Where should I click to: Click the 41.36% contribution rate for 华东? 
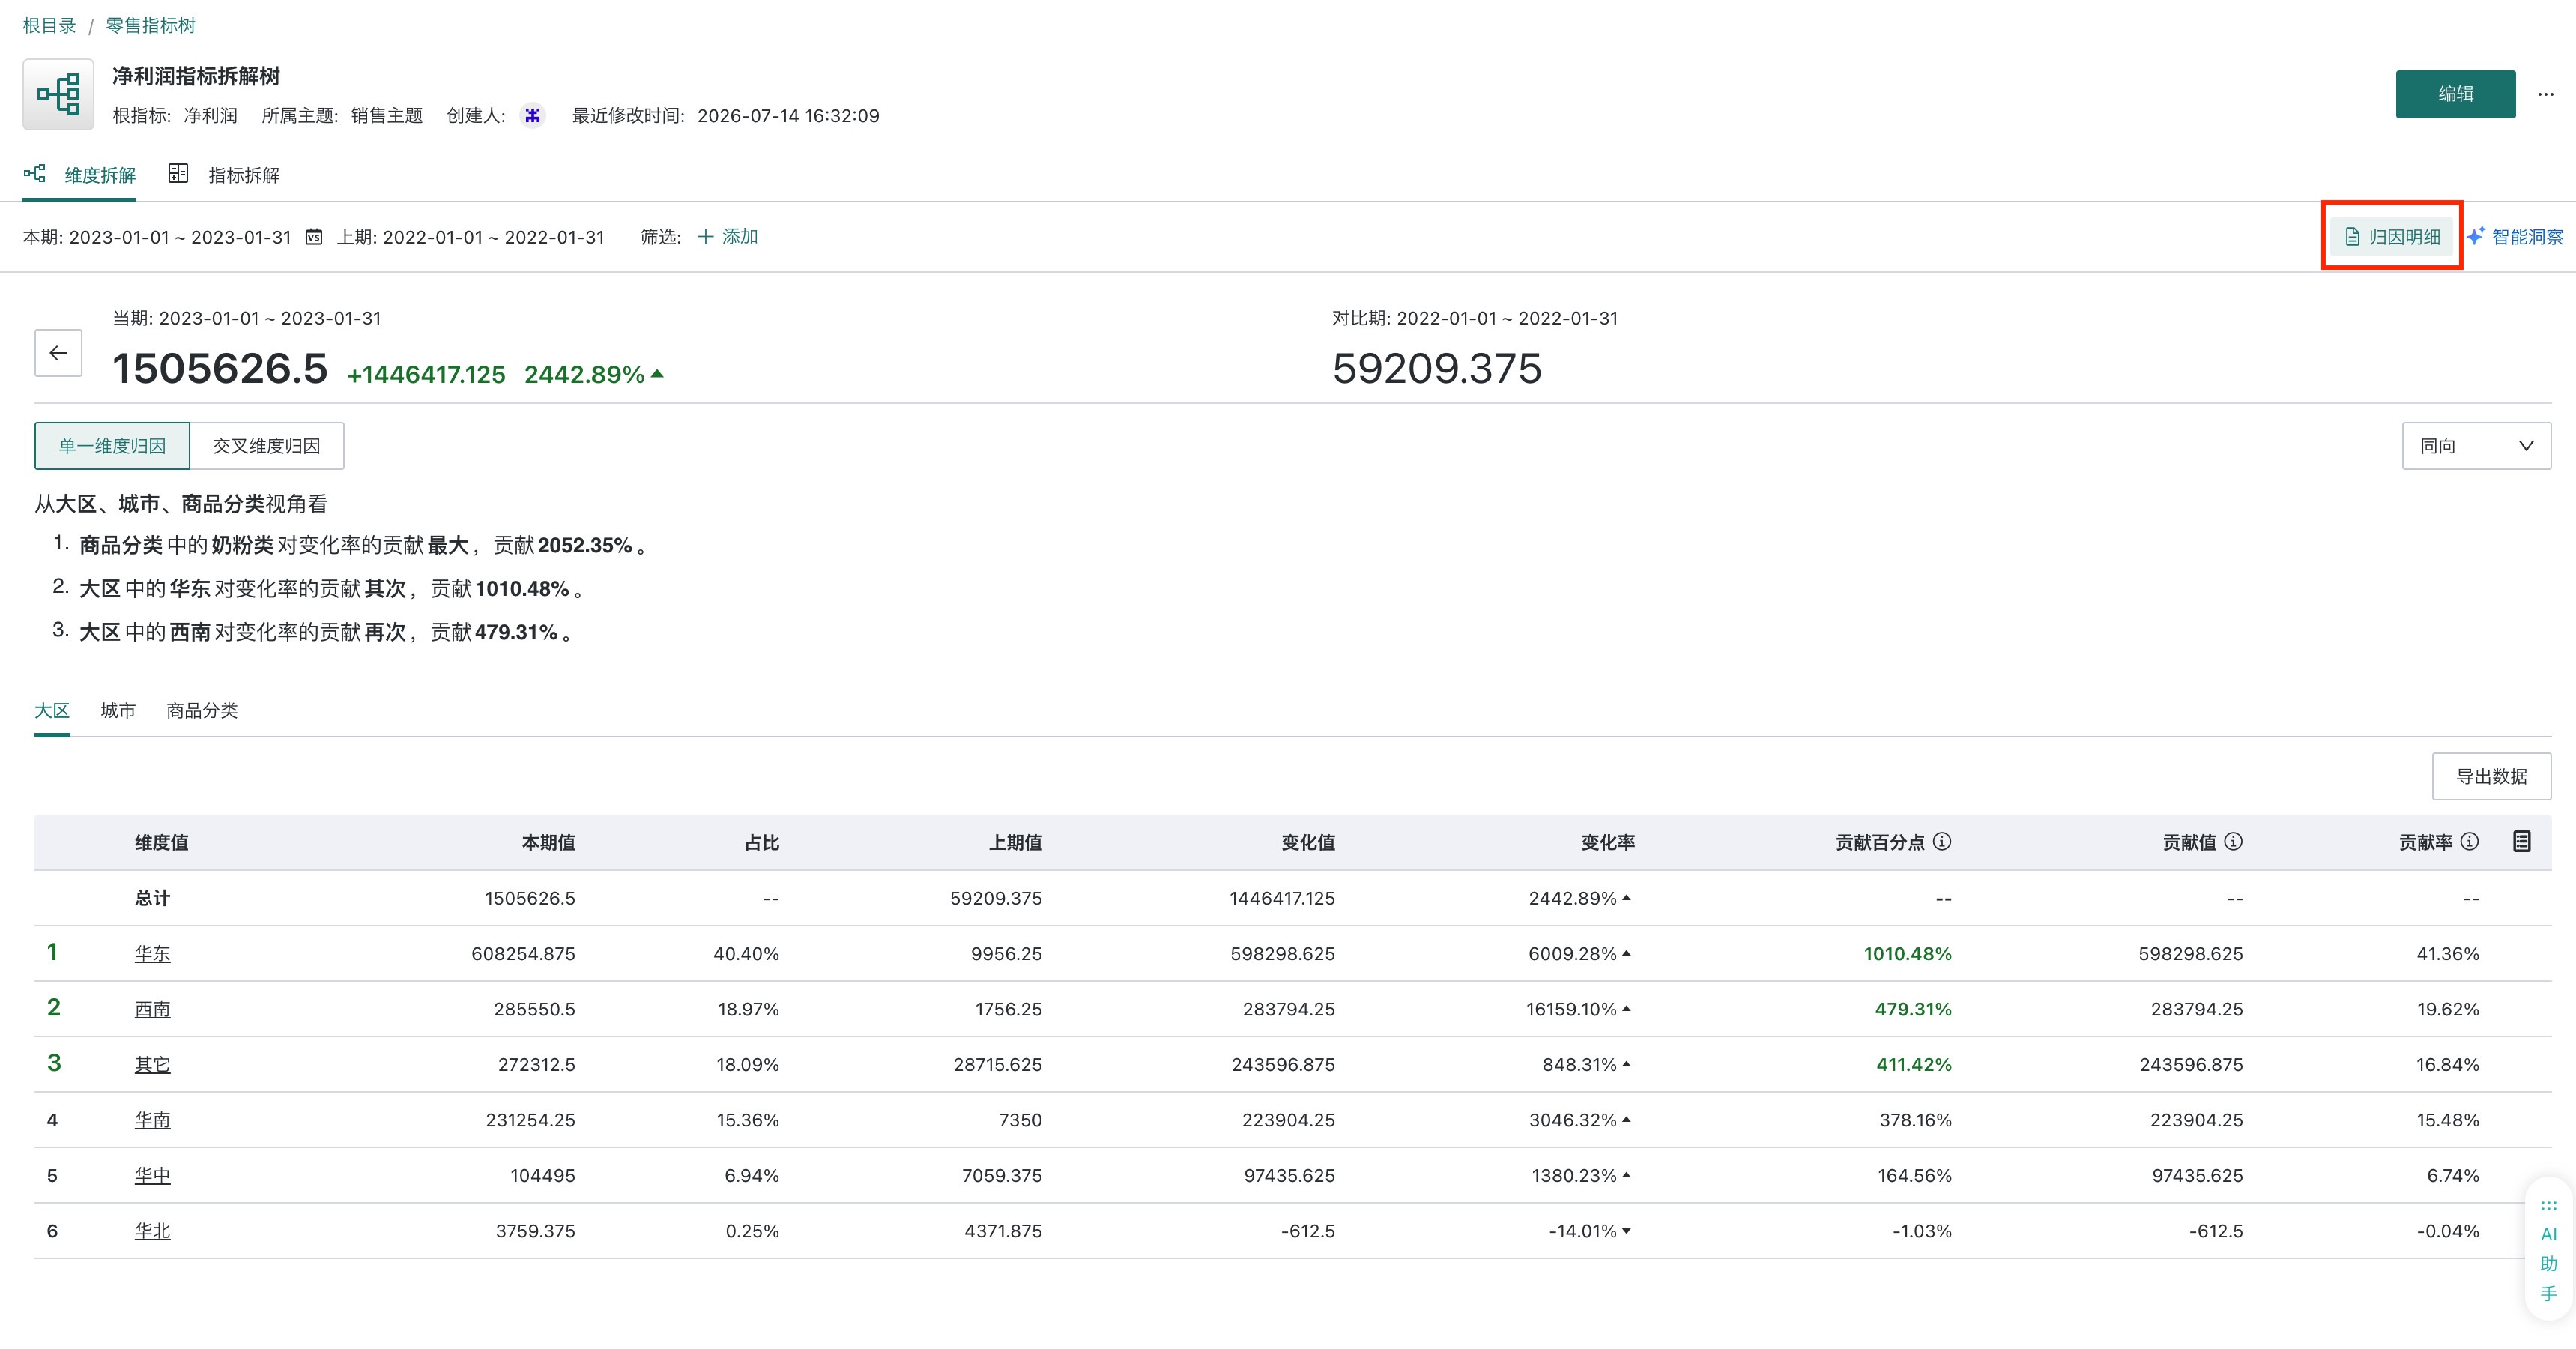point(2448,954)
